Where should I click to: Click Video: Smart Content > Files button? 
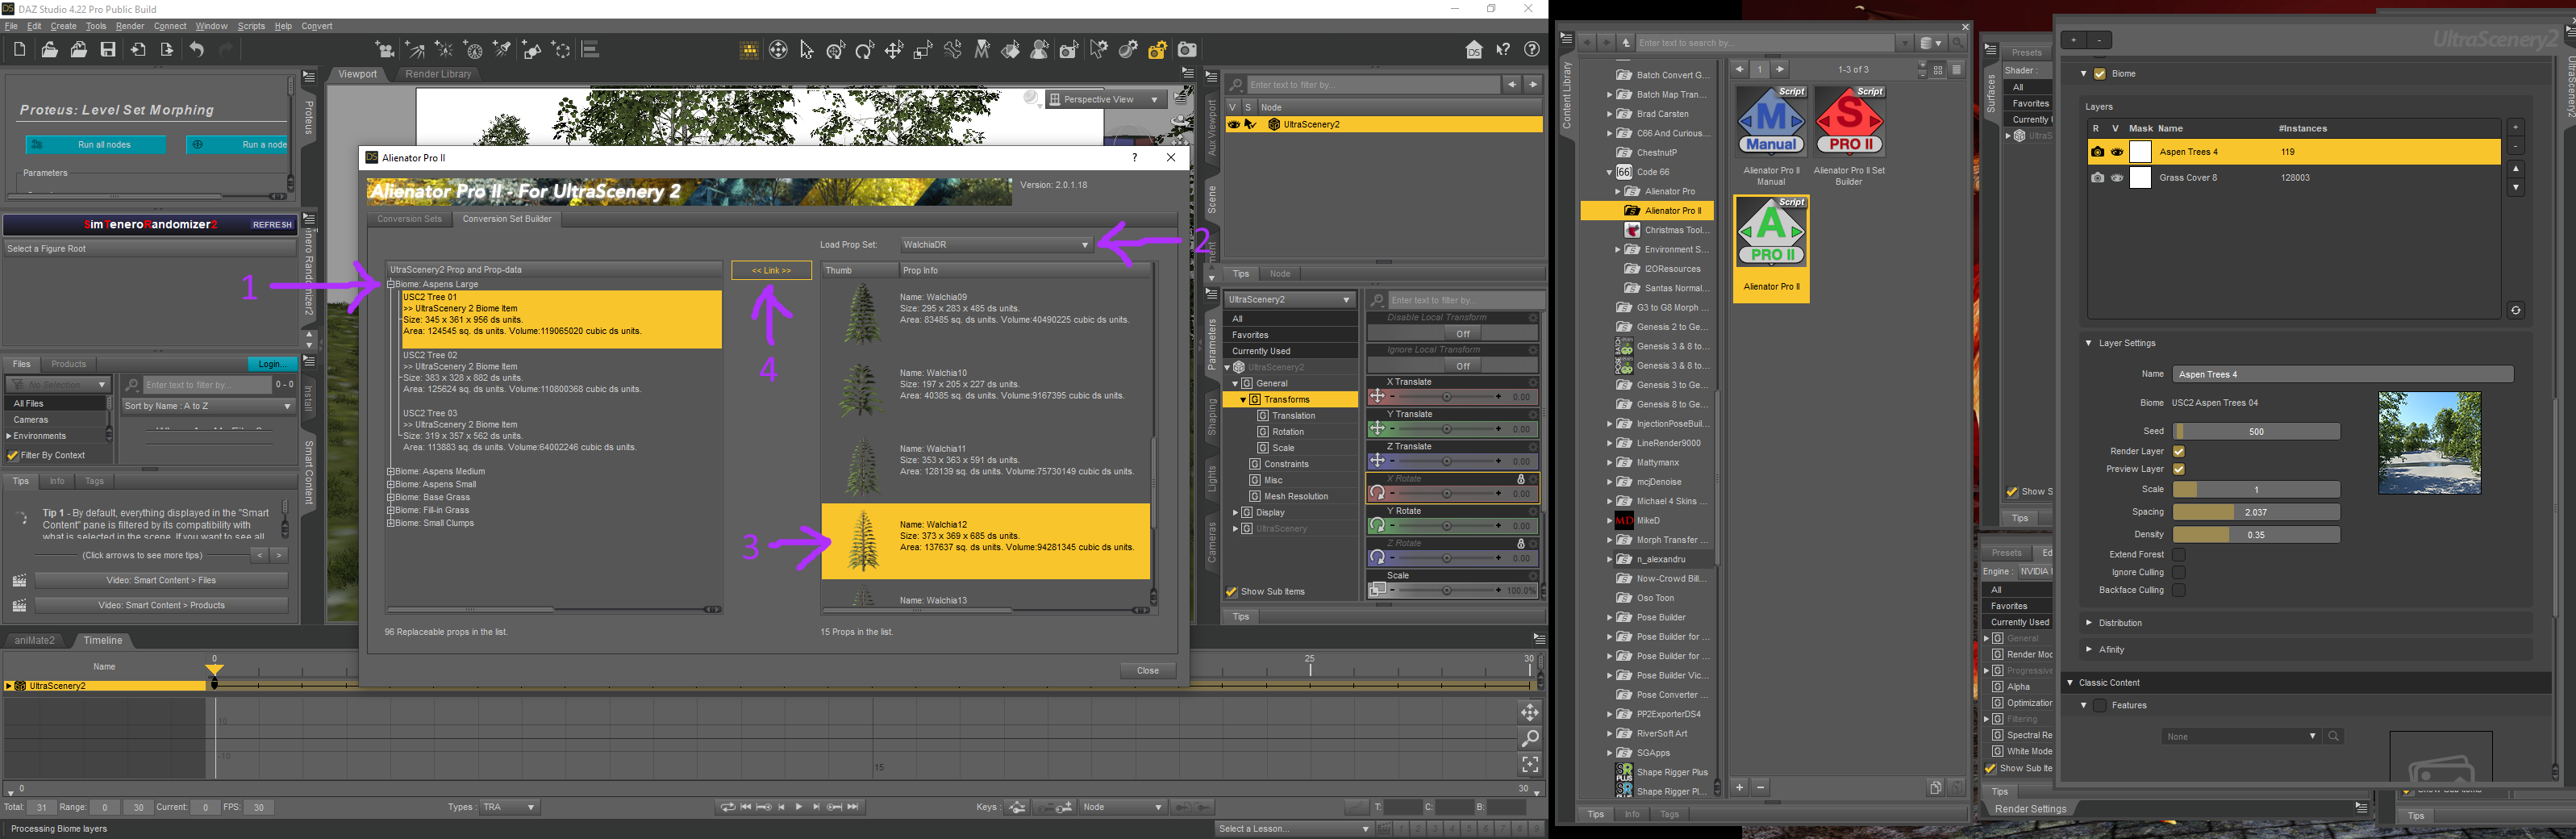click(161, 580)
